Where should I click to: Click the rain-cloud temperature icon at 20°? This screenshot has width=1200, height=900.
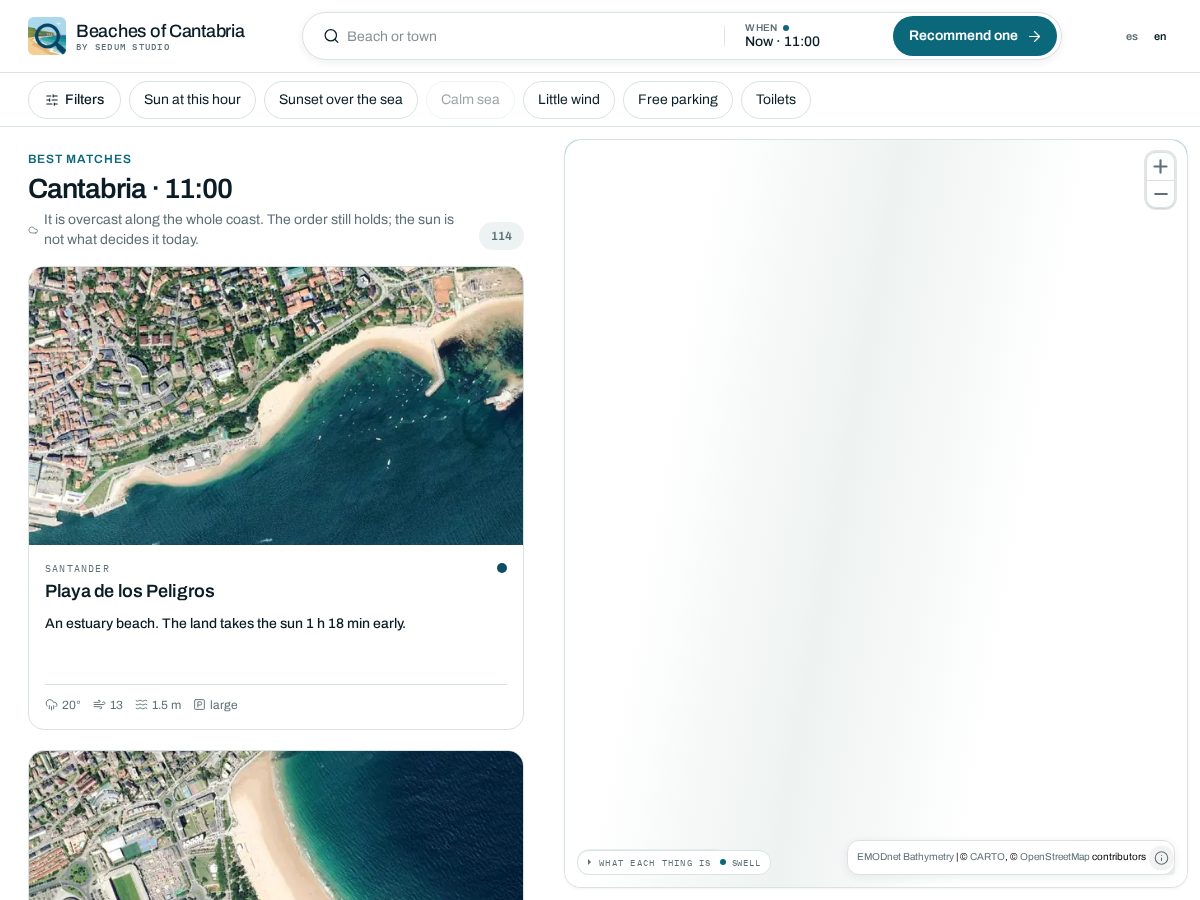[52, 705]
